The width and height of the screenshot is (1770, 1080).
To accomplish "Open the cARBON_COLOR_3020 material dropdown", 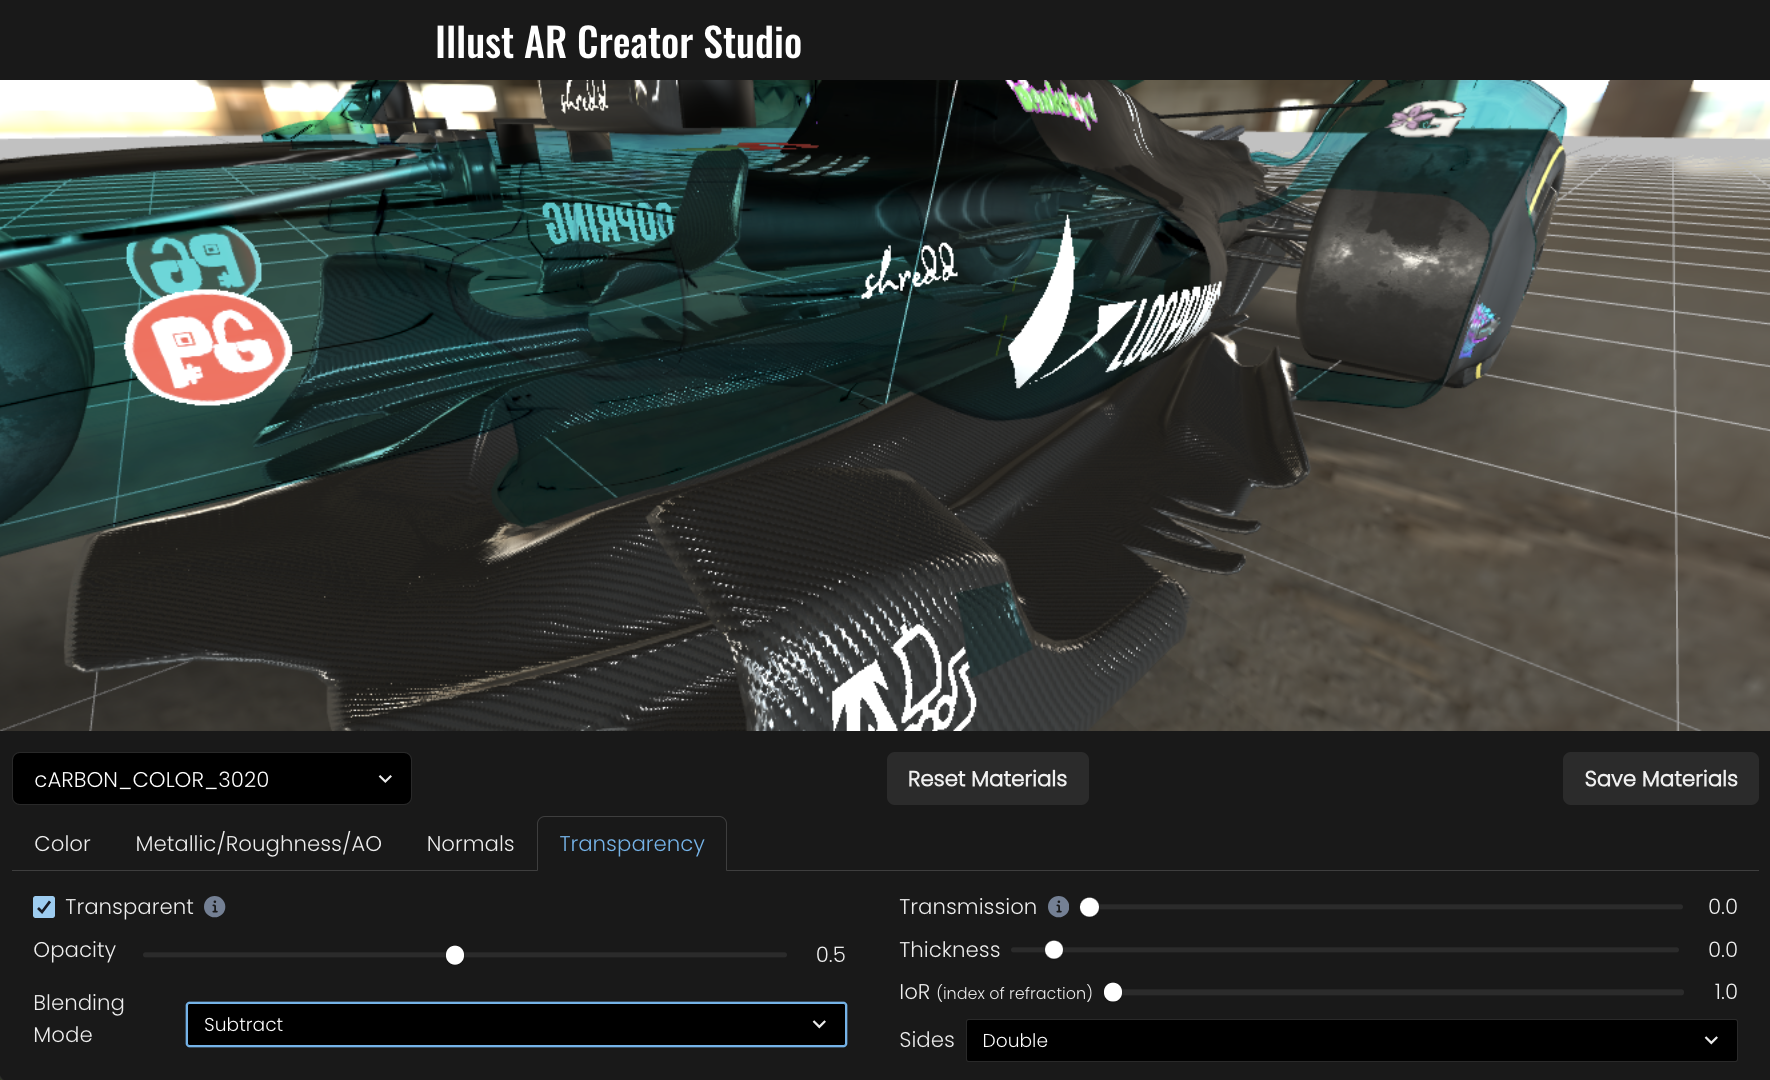I will click(211, 779).
